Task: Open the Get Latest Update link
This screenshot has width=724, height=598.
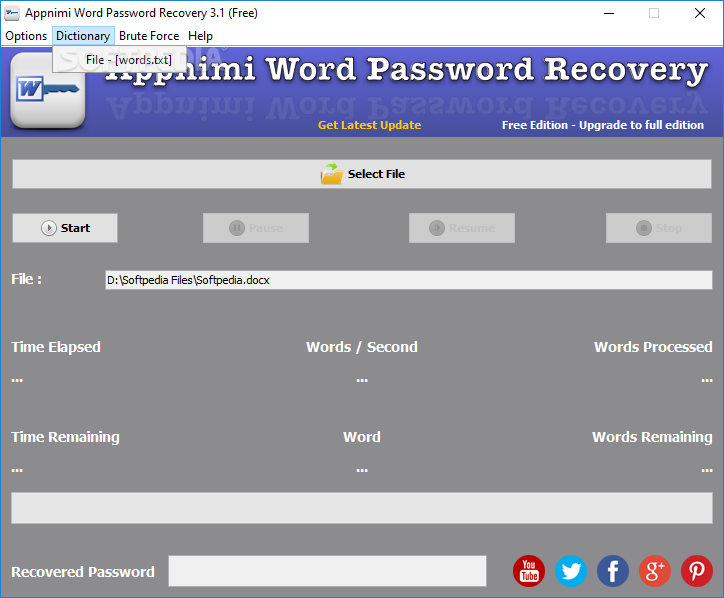Action: point(369,125)
